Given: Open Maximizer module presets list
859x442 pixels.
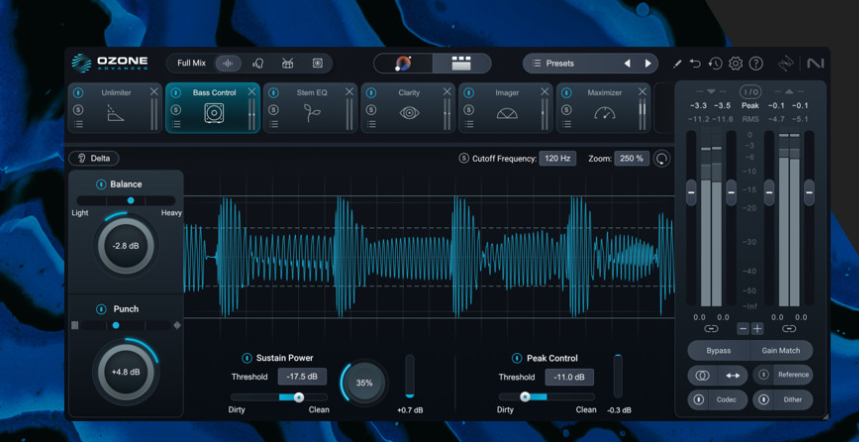Looking at the screenshot, I should coord(566,124).
